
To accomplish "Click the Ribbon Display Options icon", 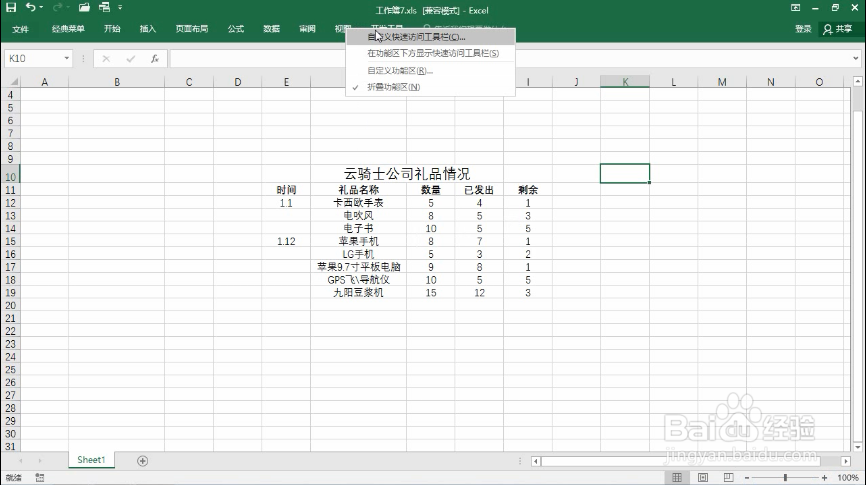I will [x=795, y=8].
